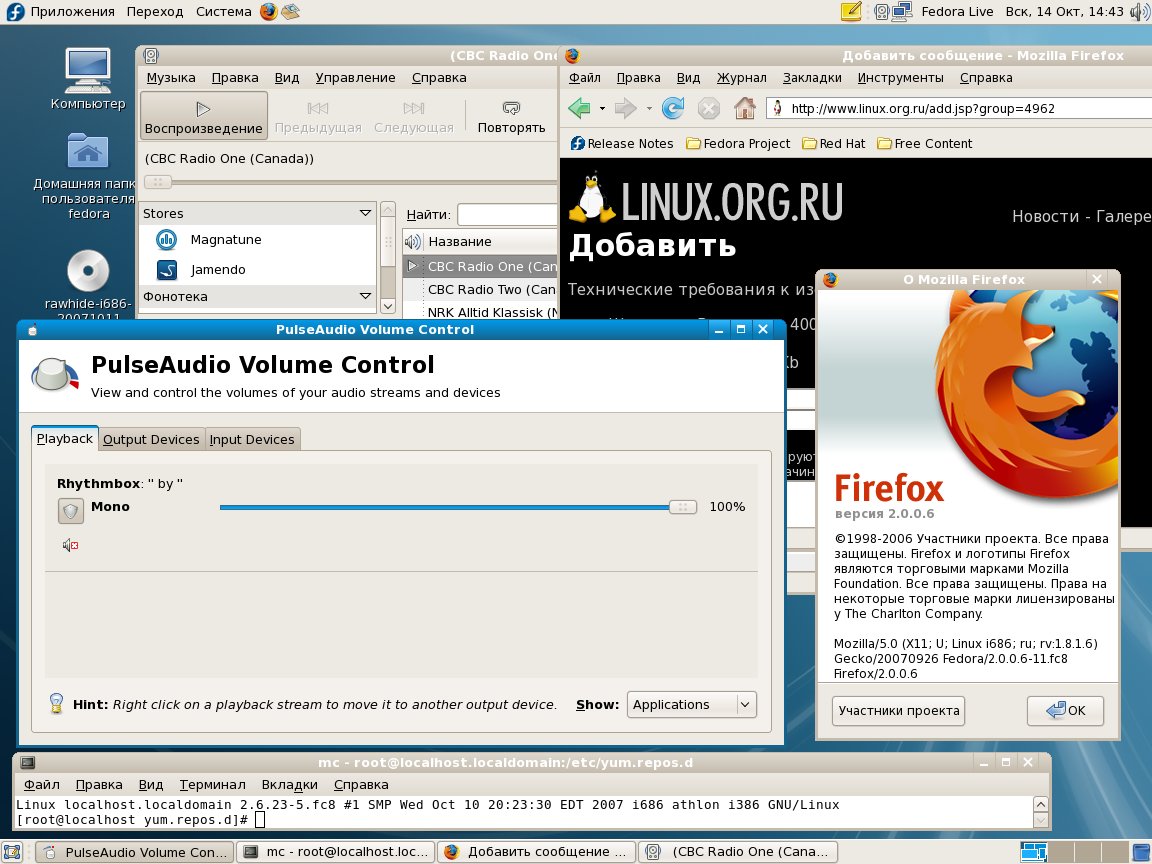The width and height of the screenshot is (1152, 864).
Task: Open the sticky notes icon in top panel
Action: [x=851, y=11]
